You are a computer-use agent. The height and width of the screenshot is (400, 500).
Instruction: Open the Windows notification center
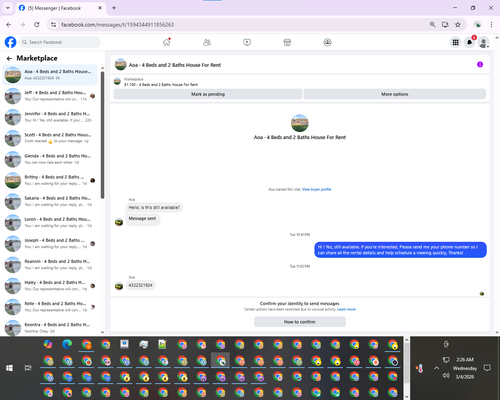coord(487,368)
